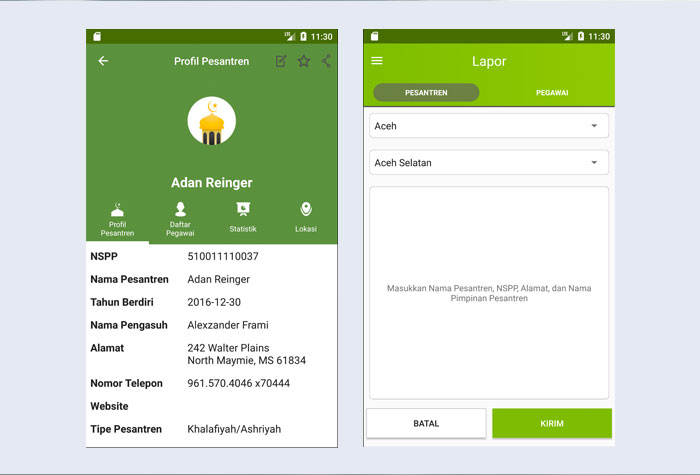
Task: Tap the back arrow in Profil Pesantren
Action: coord(103,61)
